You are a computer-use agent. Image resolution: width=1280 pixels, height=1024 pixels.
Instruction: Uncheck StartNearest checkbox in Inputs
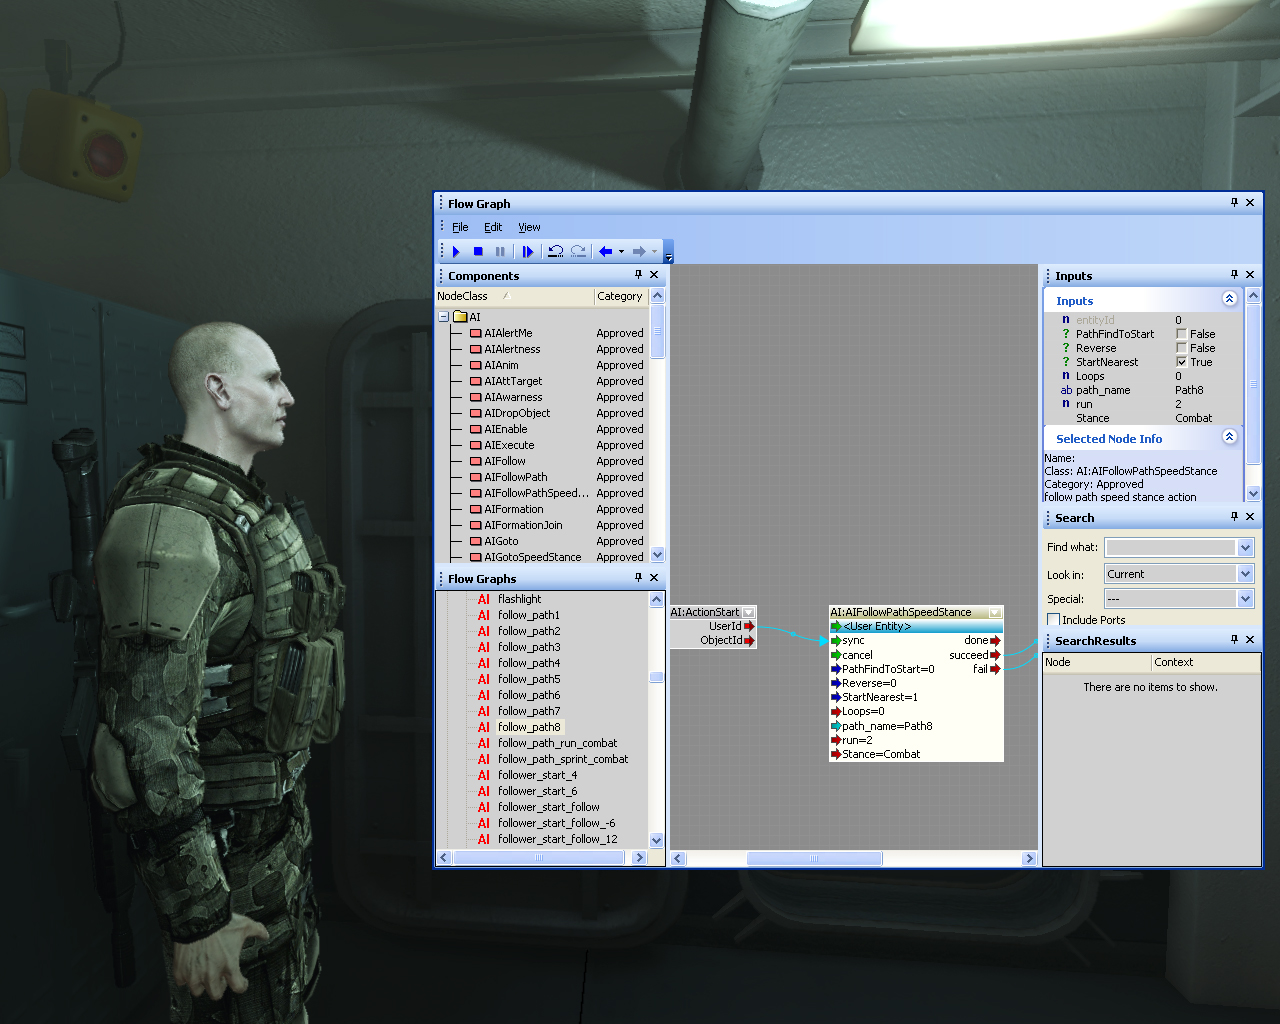point(1181,362)
